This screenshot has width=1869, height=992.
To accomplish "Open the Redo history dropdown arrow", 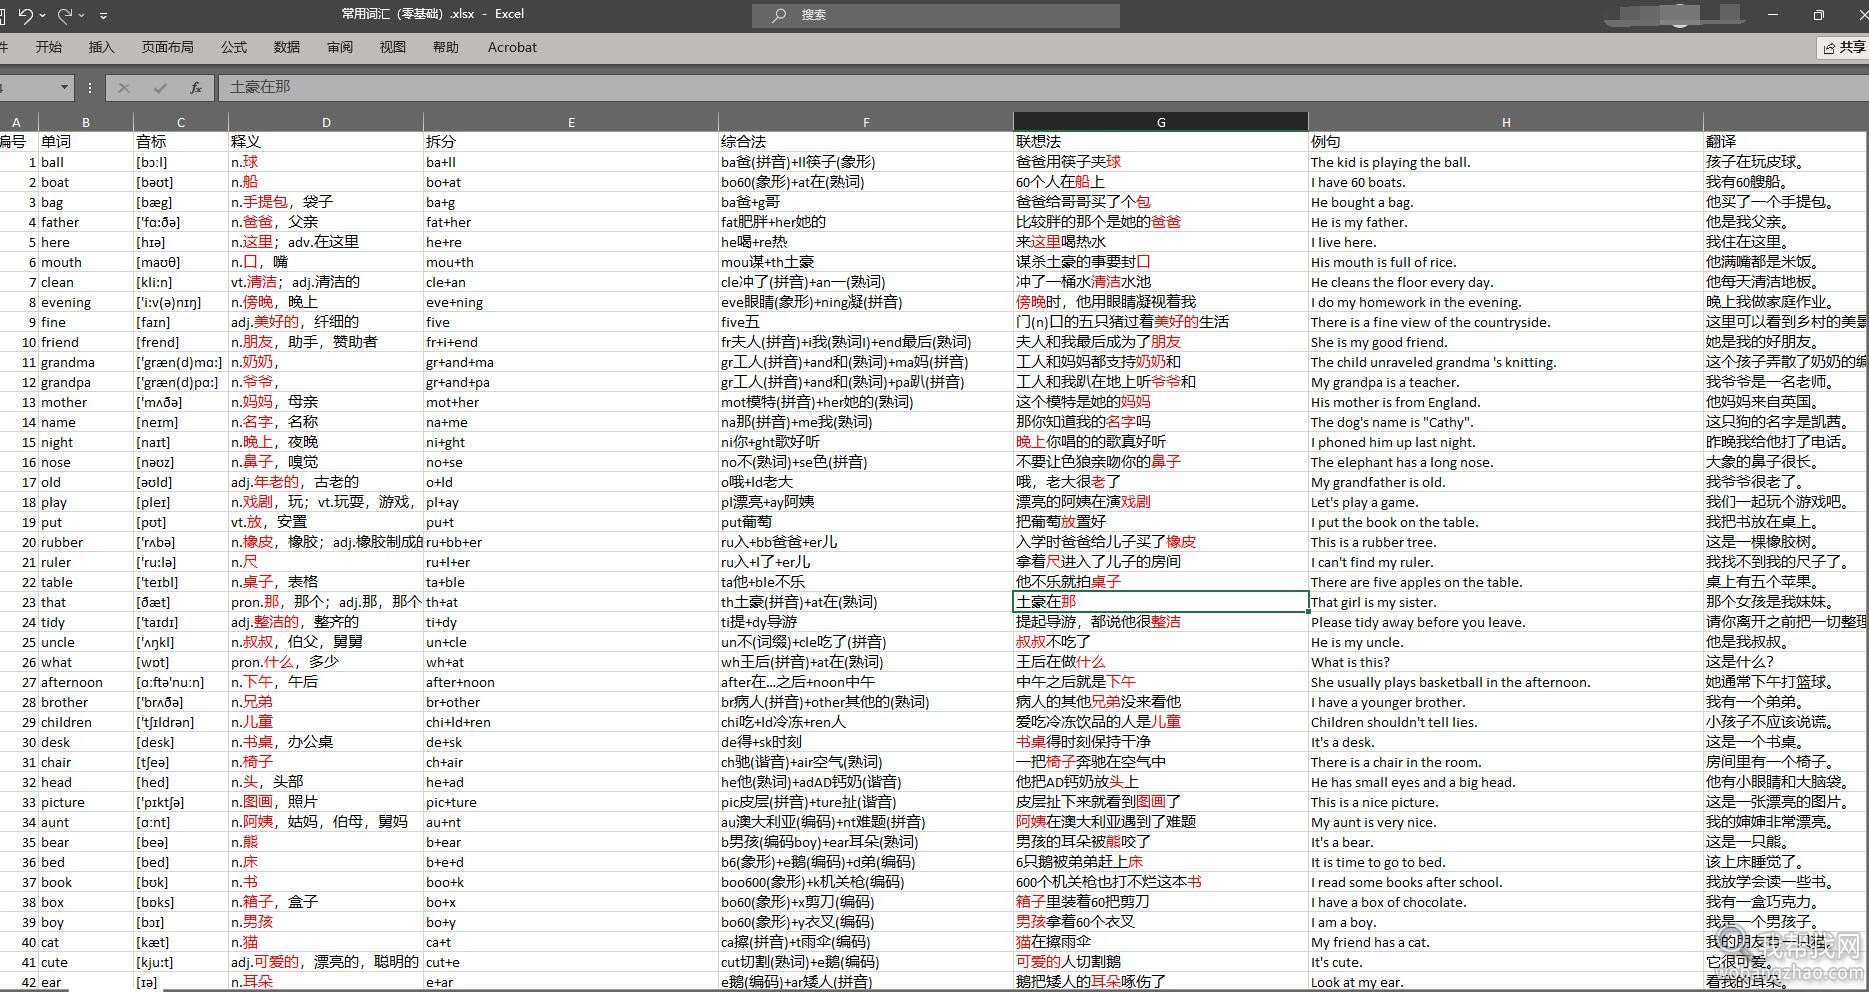I will [x=82, y=16].
